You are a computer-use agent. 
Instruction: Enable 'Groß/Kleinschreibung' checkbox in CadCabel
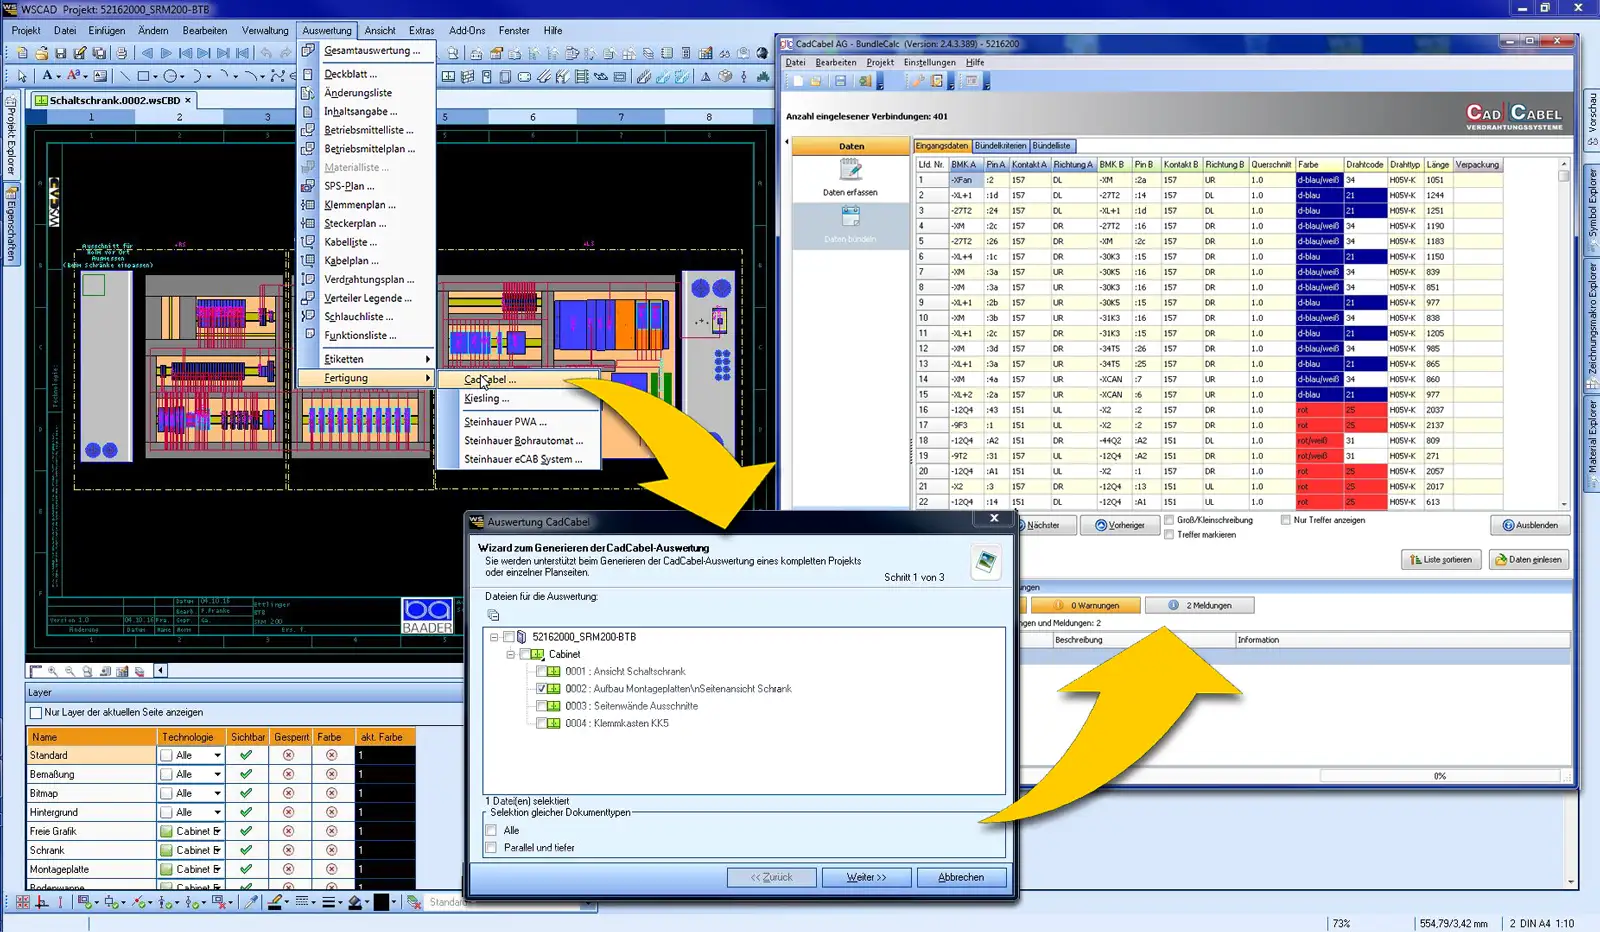point(1169,520)
